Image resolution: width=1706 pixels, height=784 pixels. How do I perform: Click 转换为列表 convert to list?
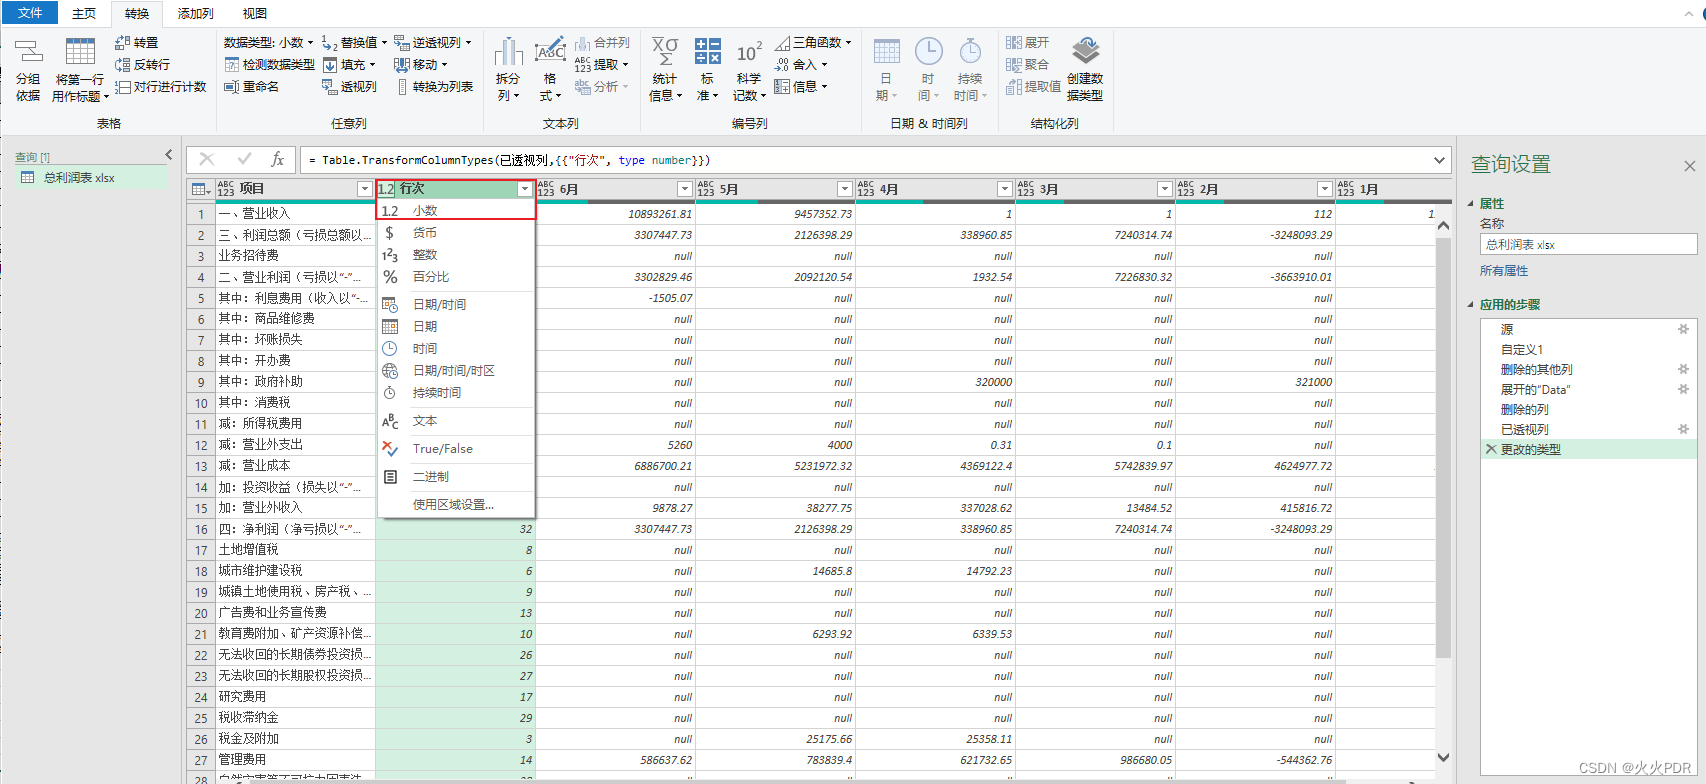(x=434, y=87)
